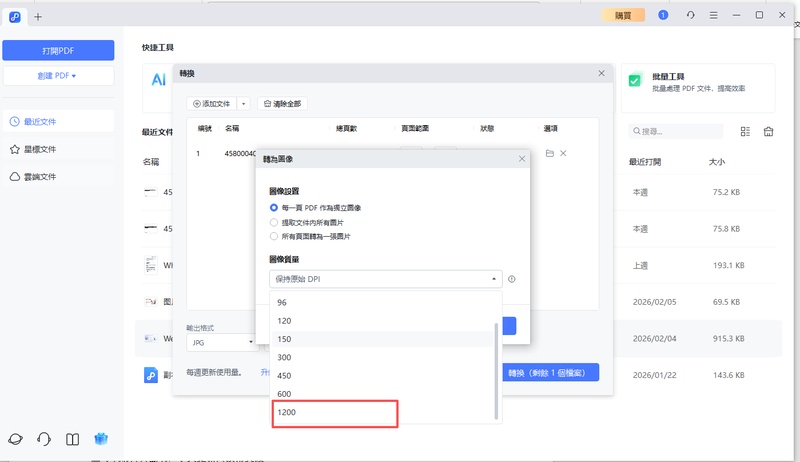800x462 pixels.
Task: Select 提取文件內所有圖片 radio
Action: pyautogui.click(x=274, y=222)
